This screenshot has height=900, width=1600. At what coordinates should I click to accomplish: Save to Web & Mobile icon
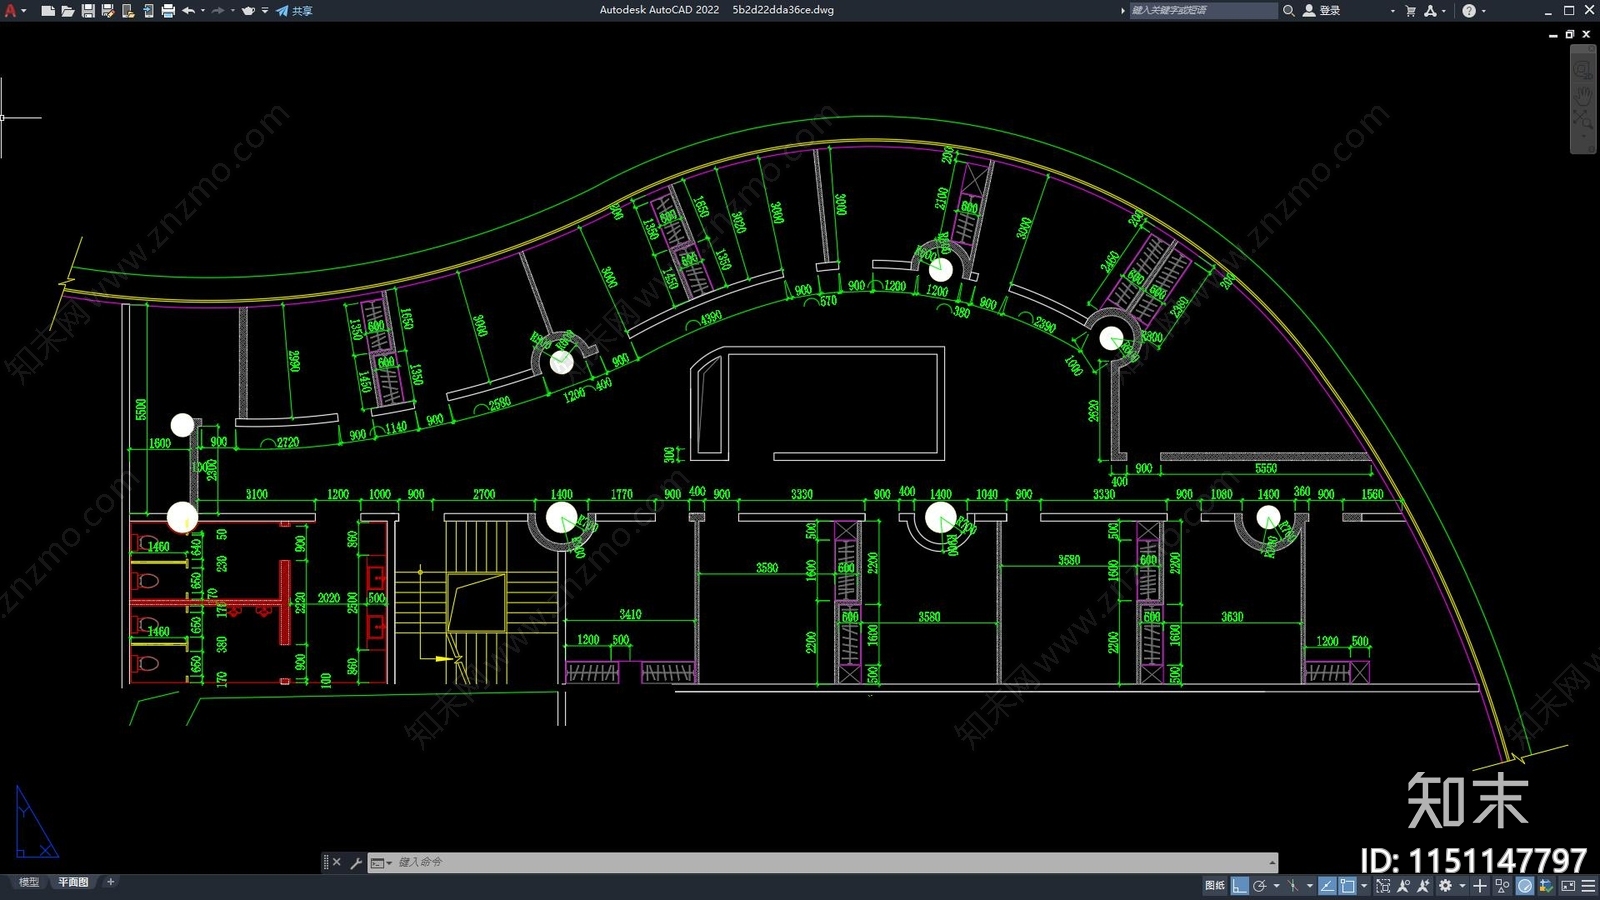(x=148, y=11)
